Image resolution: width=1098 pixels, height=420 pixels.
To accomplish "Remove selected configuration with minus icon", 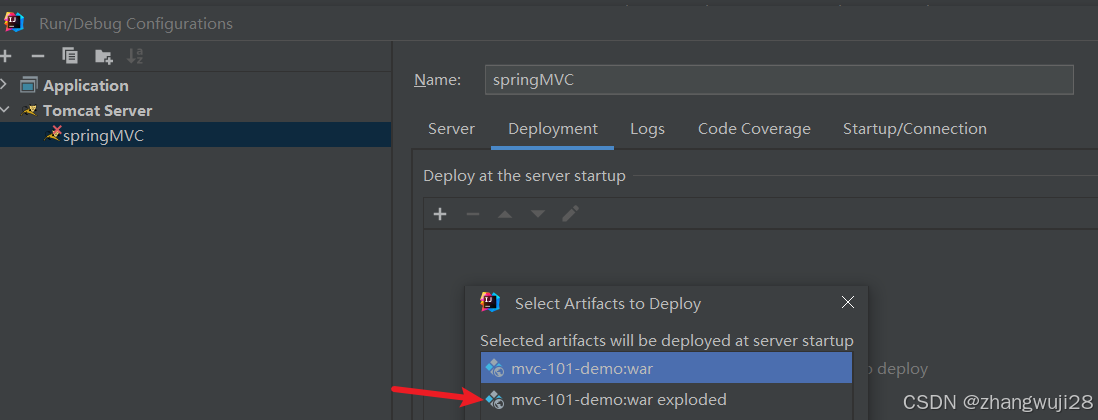I will [38, 56].
